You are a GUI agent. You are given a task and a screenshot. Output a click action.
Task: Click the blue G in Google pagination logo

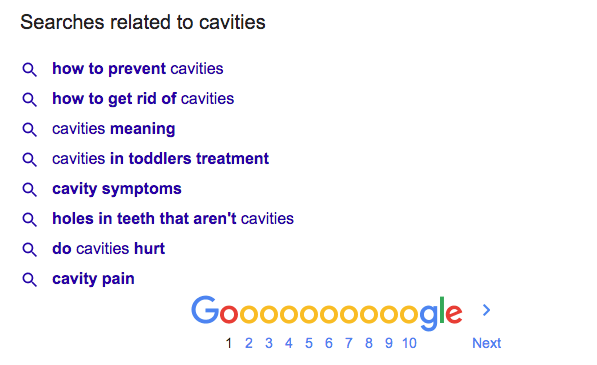point(205,310)
